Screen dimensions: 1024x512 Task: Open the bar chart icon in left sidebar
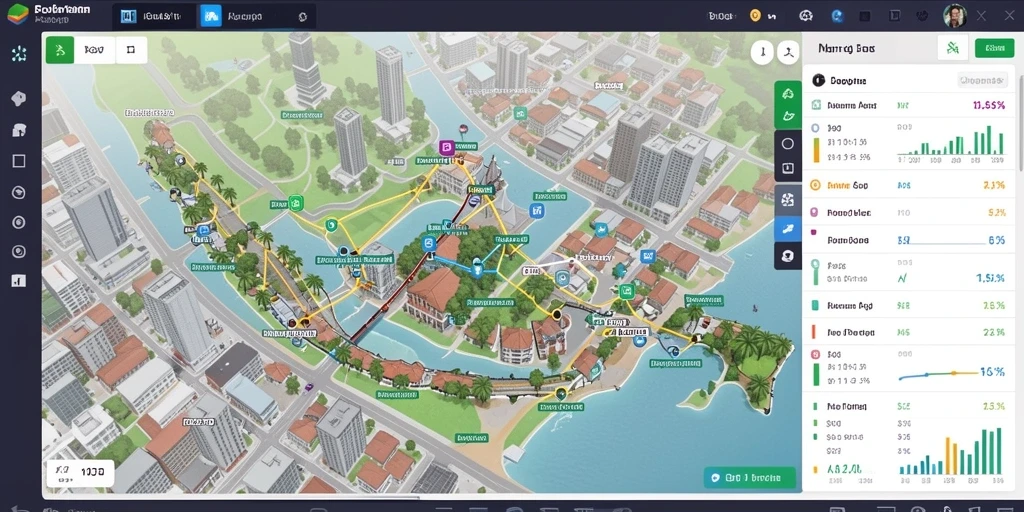(x=19, y=280)
